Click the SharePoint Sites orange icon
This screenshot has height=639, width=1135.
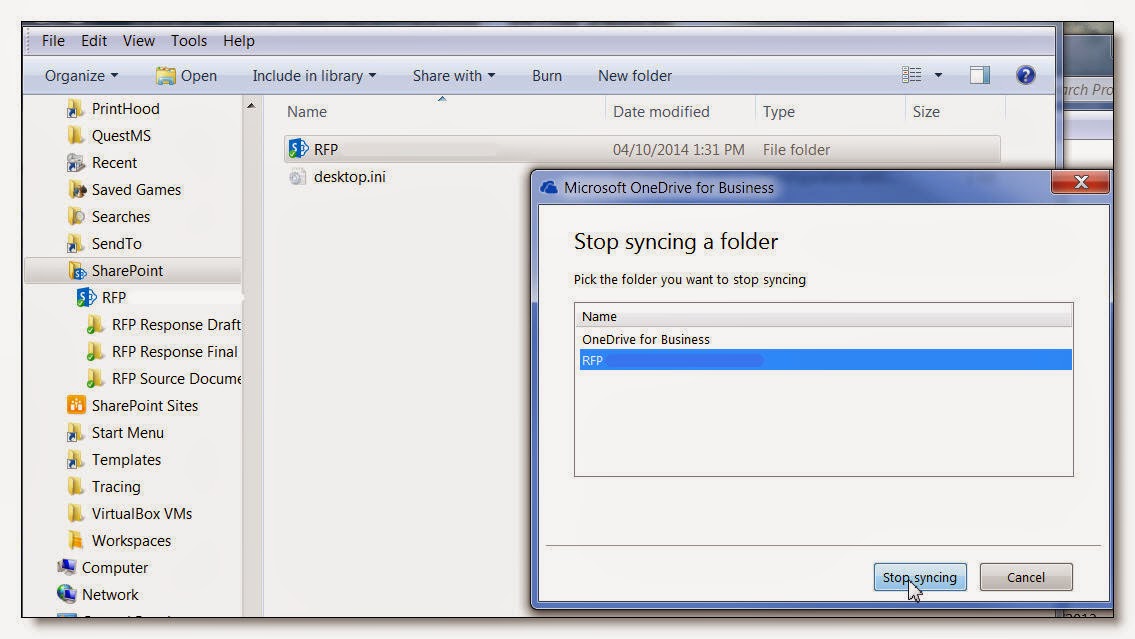[76, 405]
